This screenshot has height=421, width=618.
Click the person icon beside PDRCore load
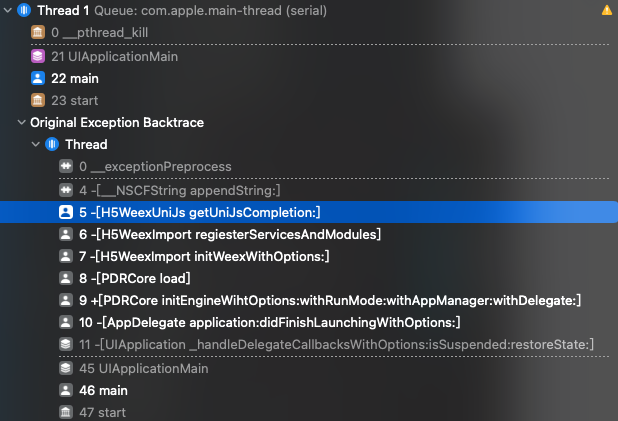(x=66, y=278)
